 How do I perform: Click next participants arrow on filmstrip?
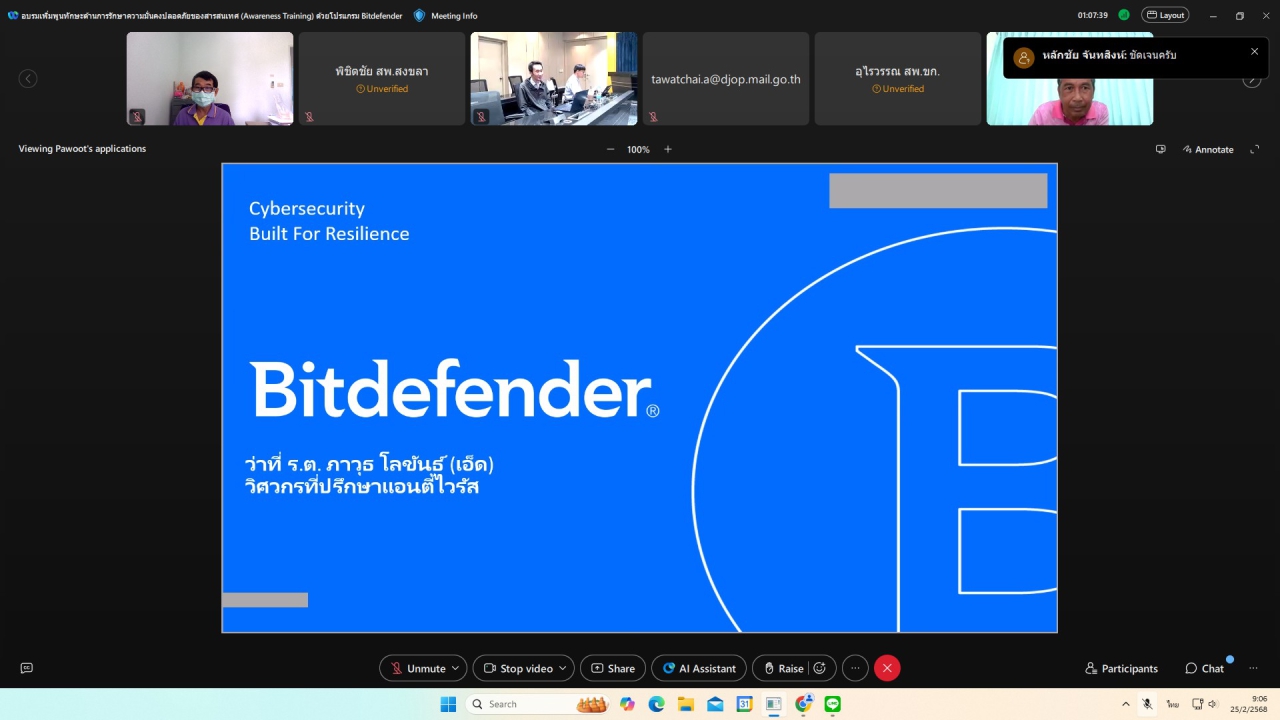[x=1252, y=82]
